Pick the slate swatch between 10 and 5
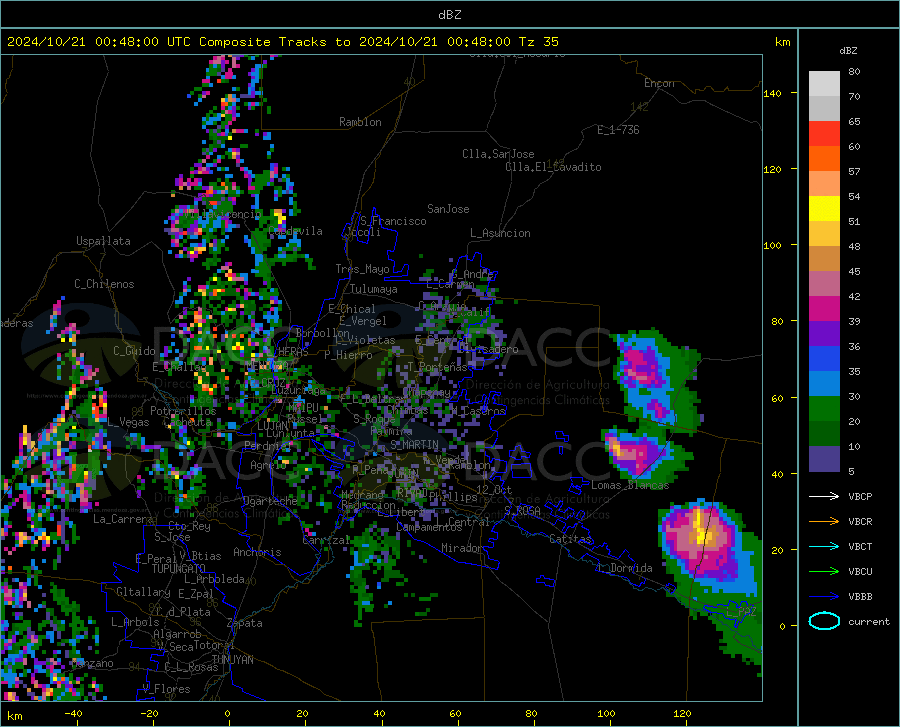 824,458
